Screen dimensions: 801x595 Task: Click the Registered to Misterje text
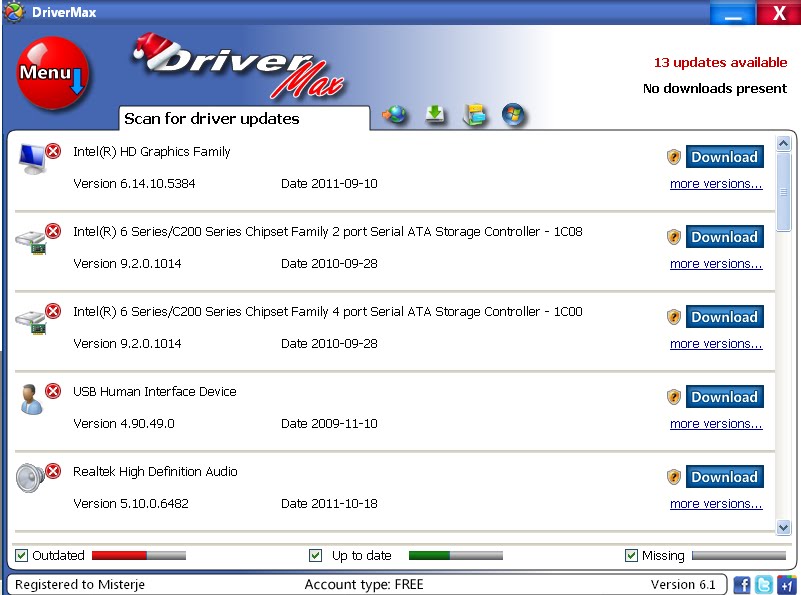pos(80,584)
